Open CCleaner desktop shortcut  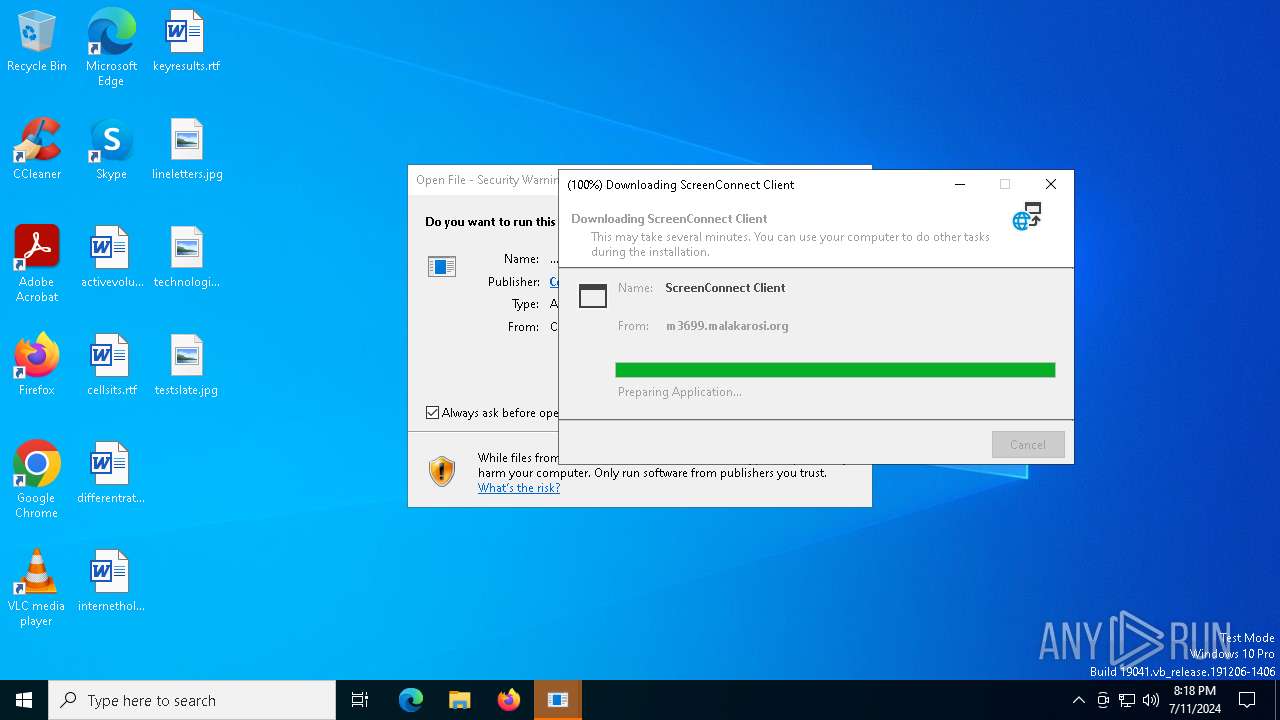click(37, 150)
